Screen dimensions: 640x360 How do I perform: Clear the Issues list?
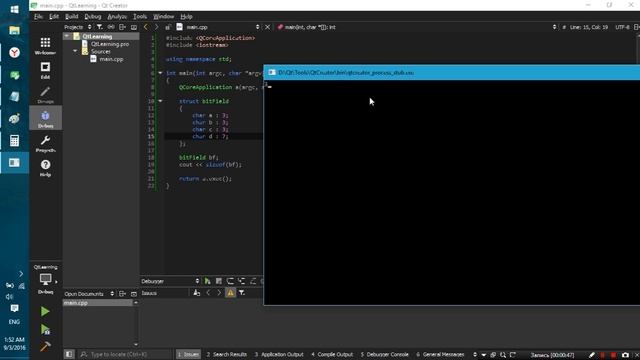pyautogui.click(x=197, y=293)
